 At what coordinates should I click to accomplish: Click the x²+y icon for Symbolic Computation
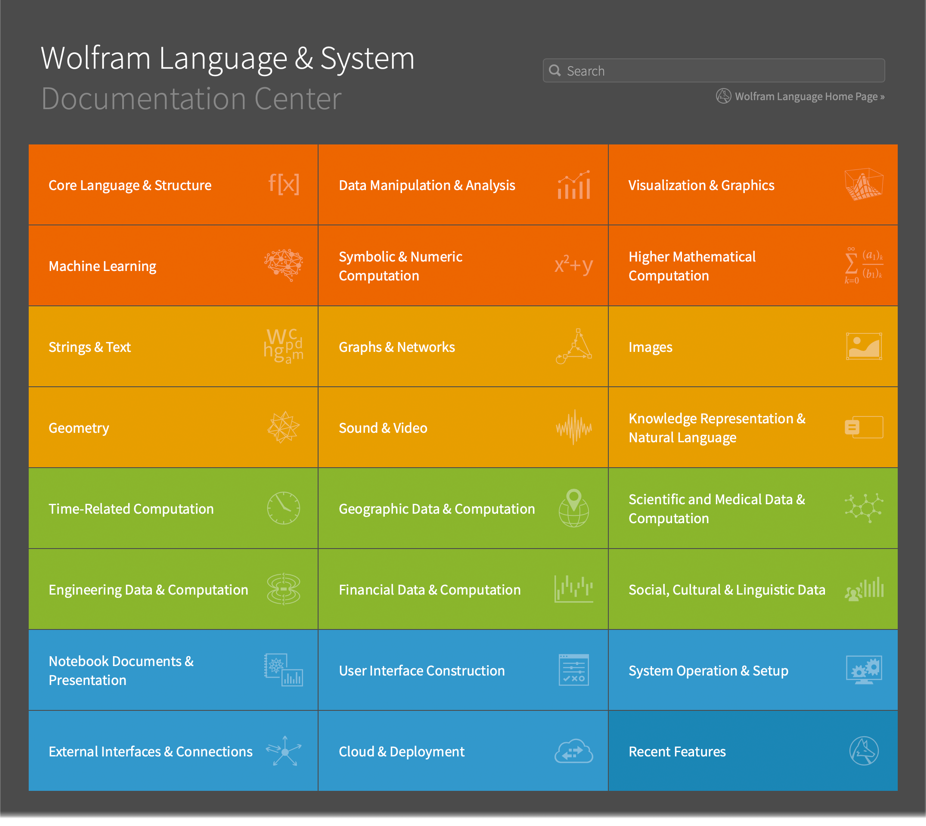point(573,265)
